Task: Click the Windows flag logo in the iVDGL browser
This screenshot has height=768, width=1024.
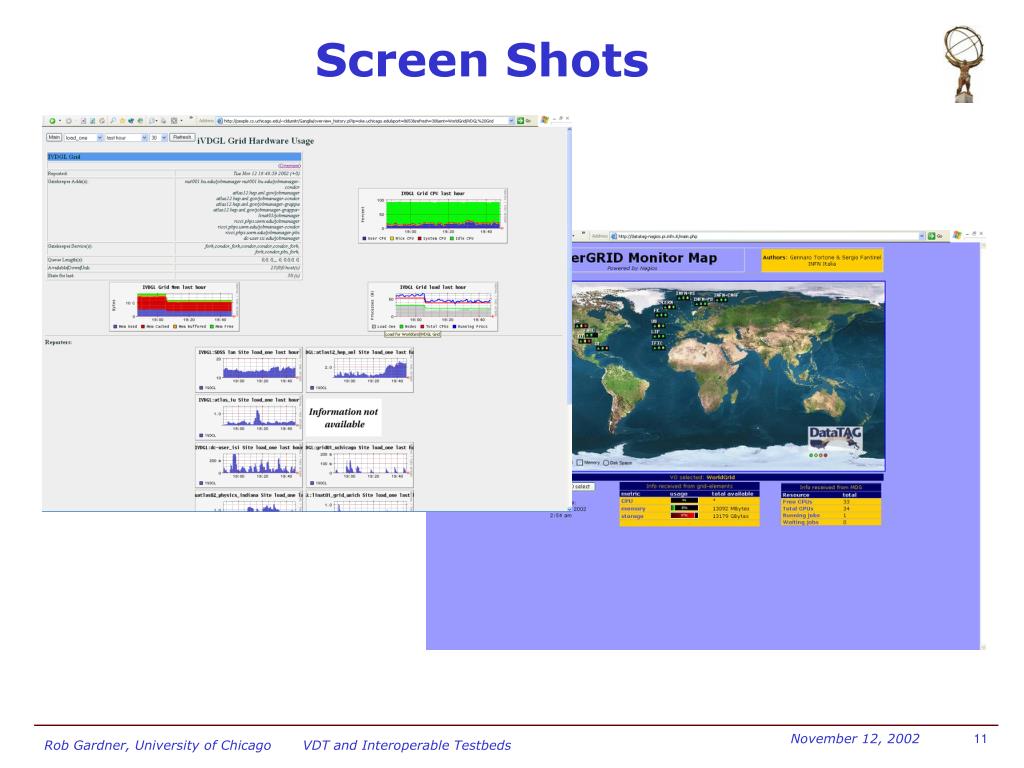Action: (x=544, y=120)
